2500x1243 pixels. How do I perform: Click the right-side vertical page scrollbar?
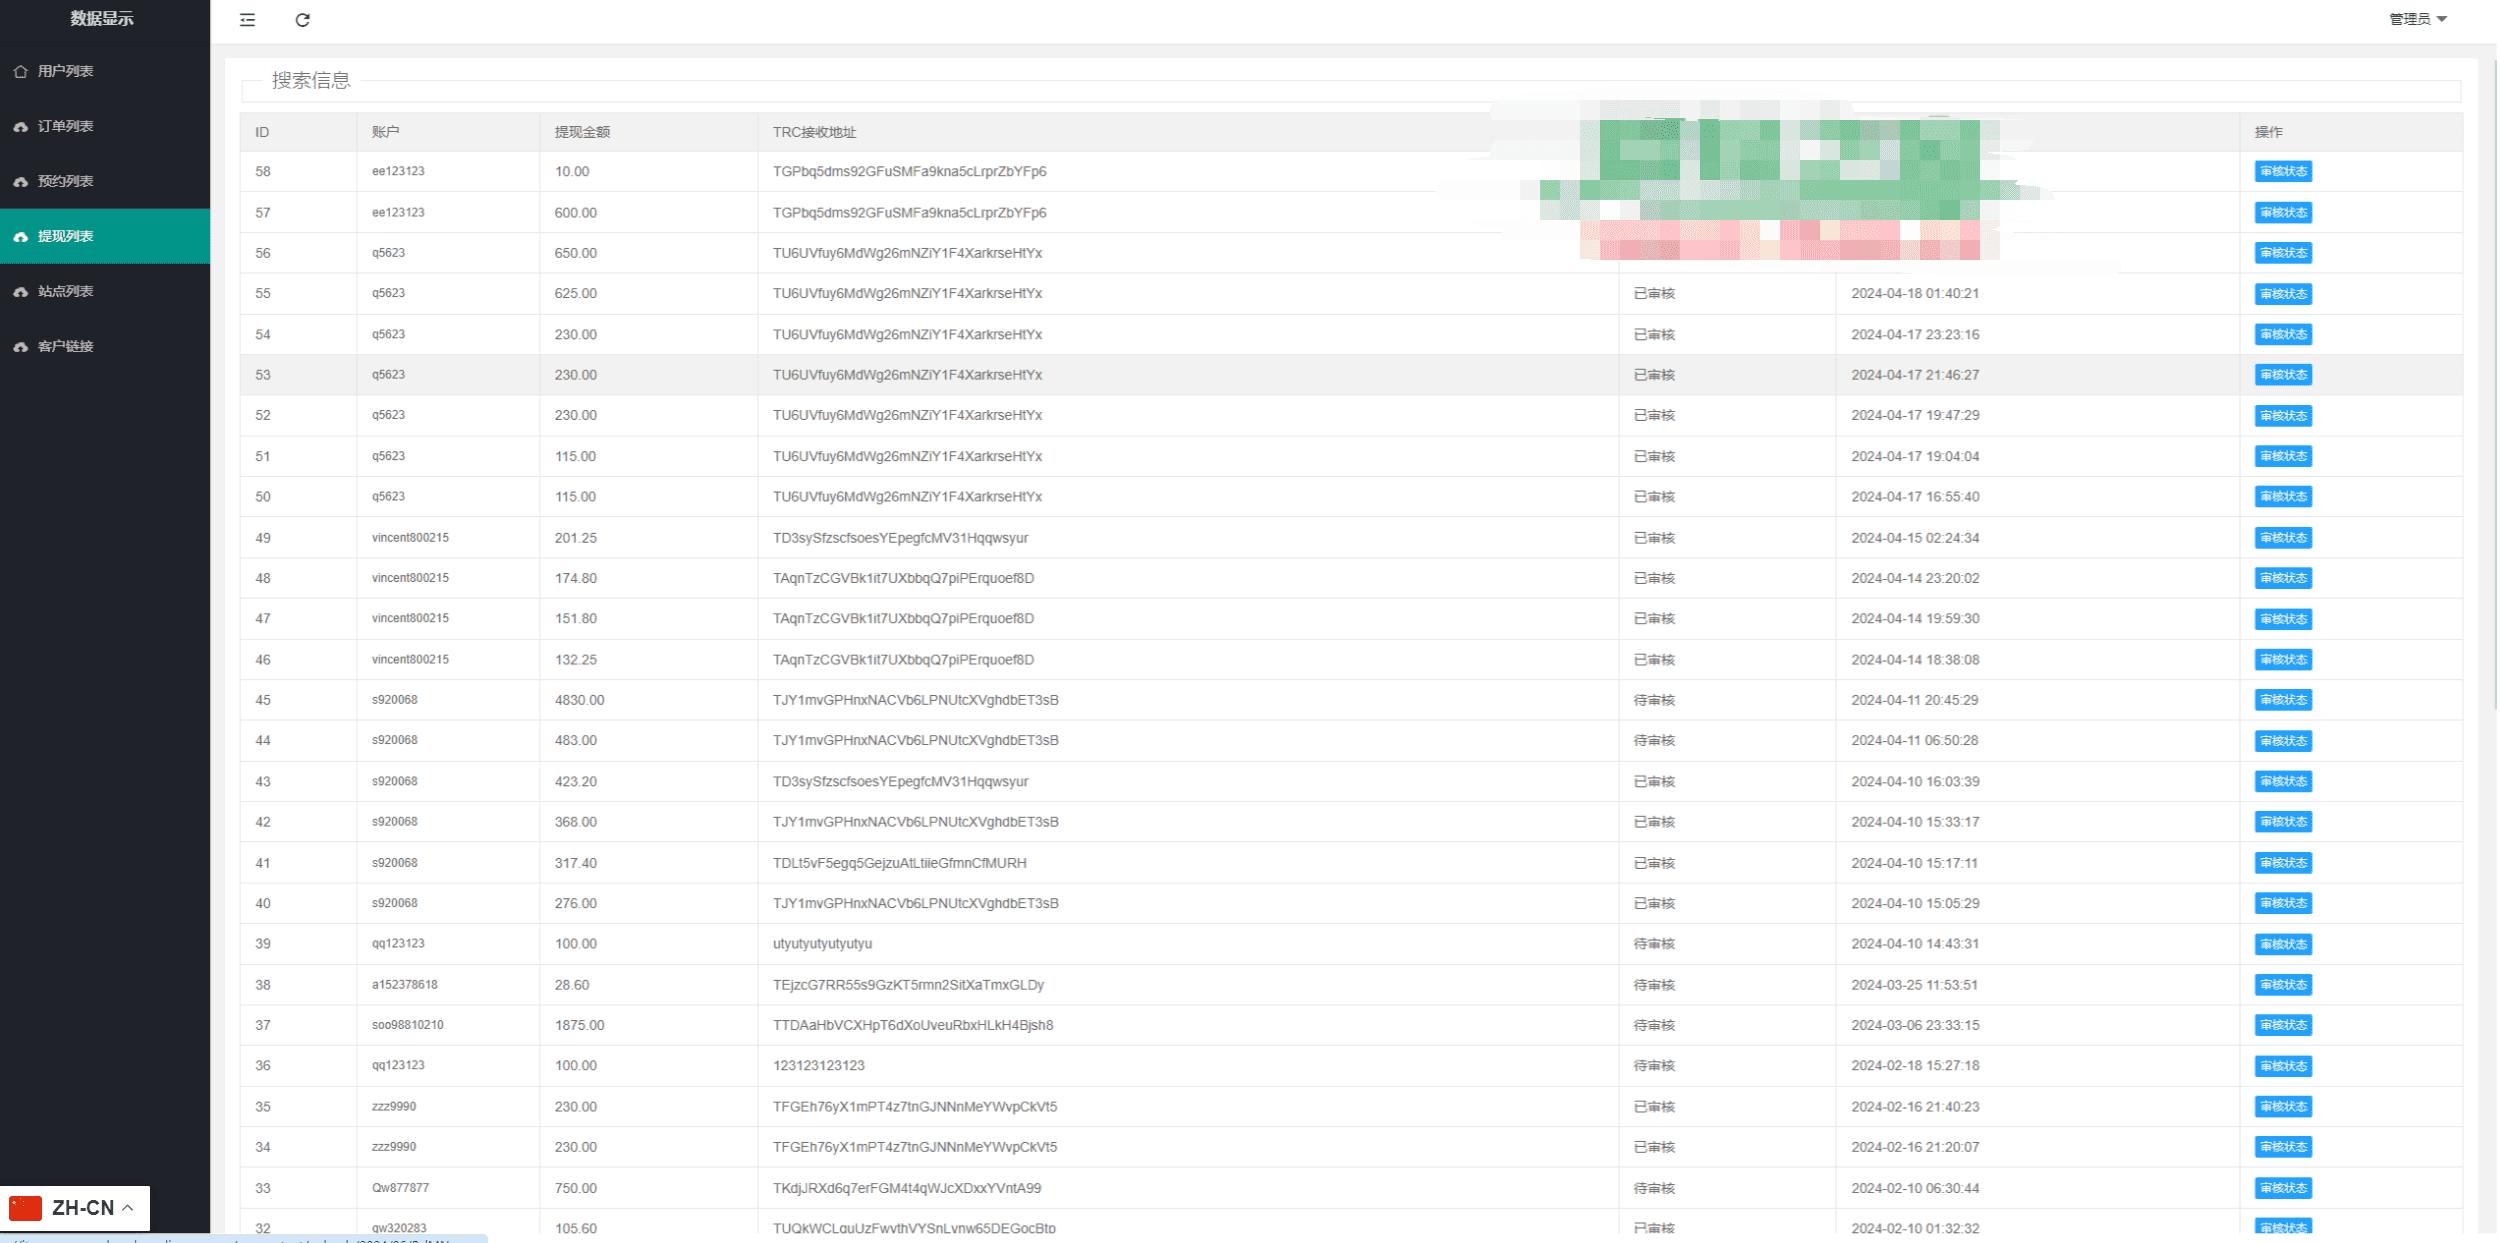click(x=2494, y=400)
